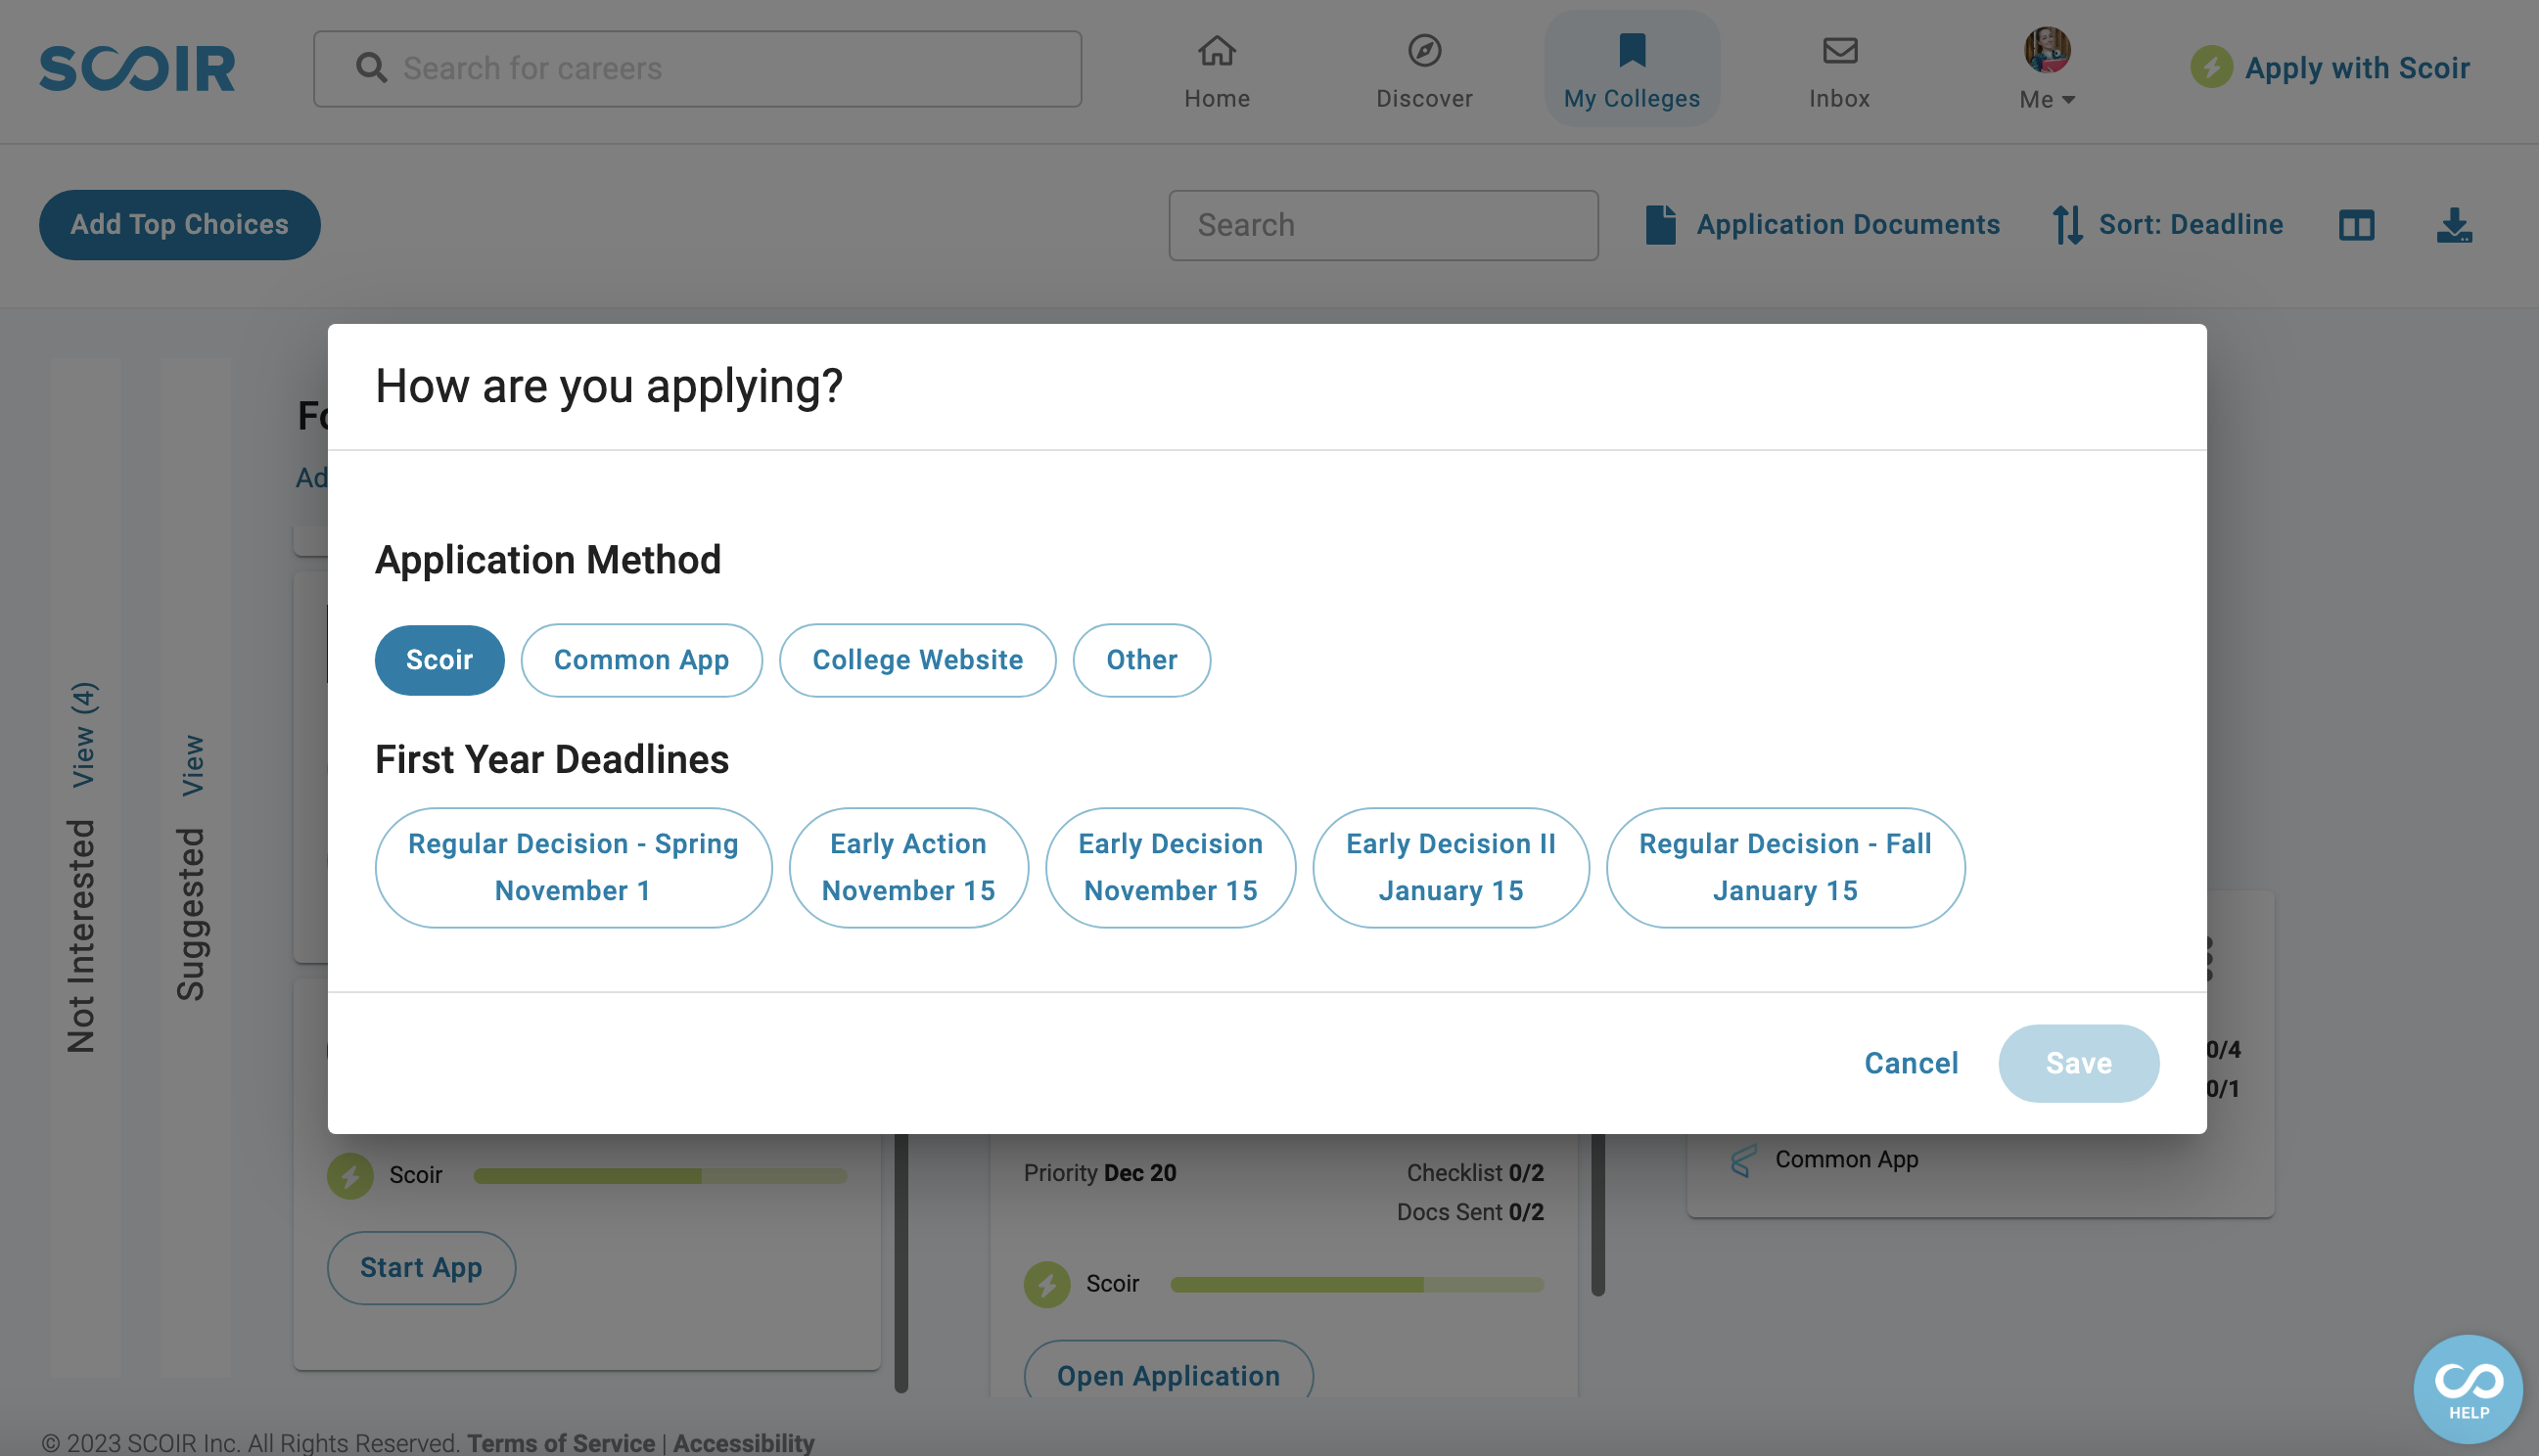Click the profile avatar picture
Screen dimensions: 2539x1456
click(2047, 49)
